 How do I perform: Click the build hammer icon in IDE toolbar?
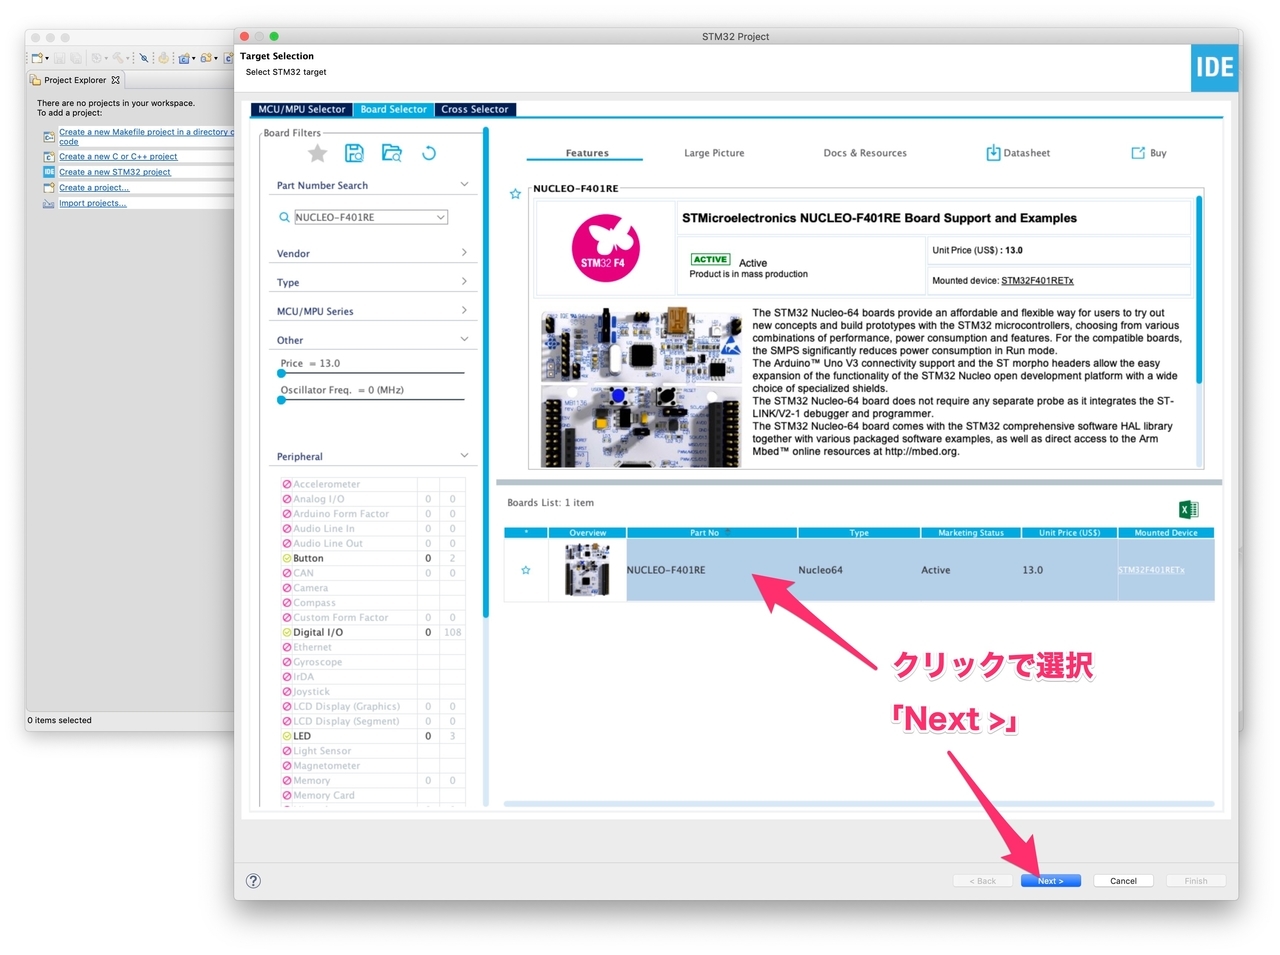pos(118,58)
